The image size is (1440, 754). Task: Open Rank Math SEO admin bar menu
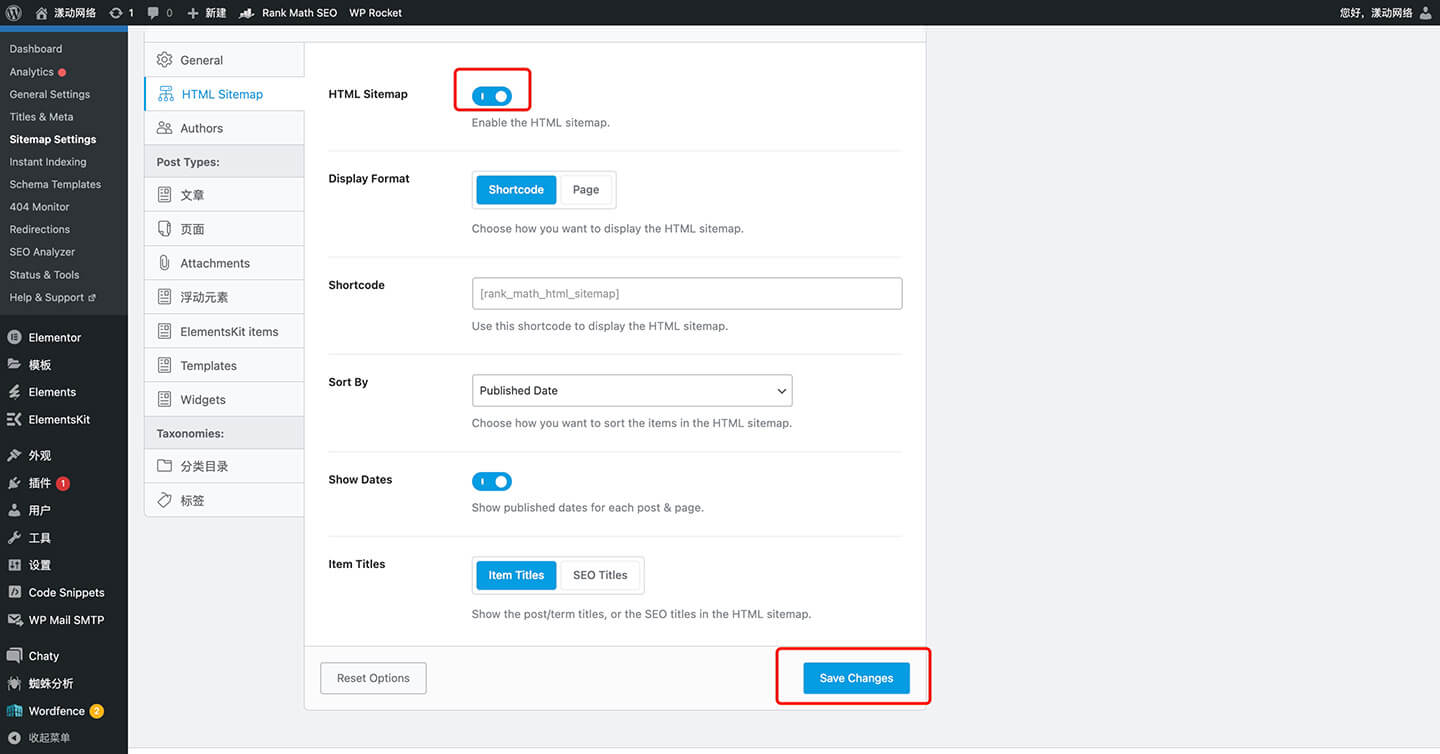tap(288, 13)
